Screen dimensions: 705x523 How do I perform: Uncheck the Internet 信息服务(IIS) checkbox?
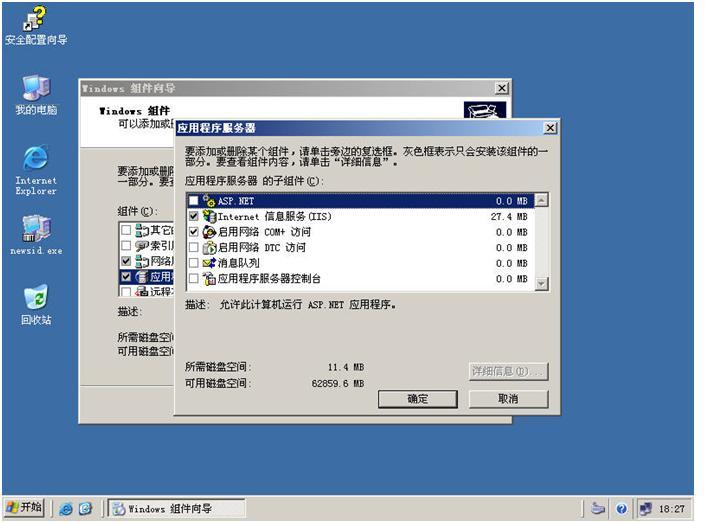(x=193, y=216)
